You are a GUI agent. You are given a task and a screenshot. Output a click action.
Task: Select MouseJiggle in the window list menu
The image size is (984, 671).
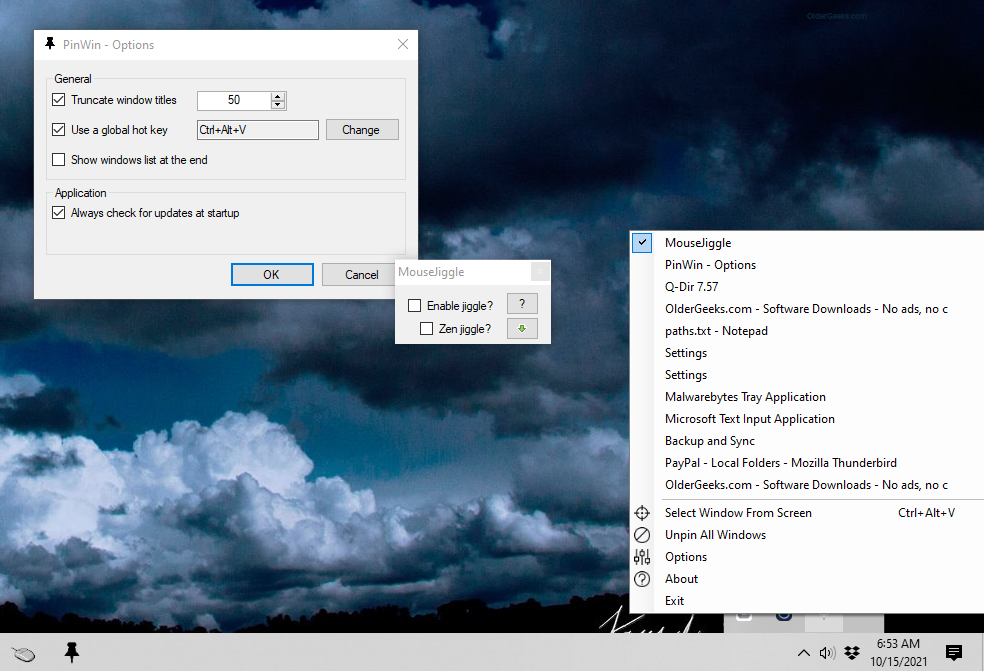pos(807,242)
